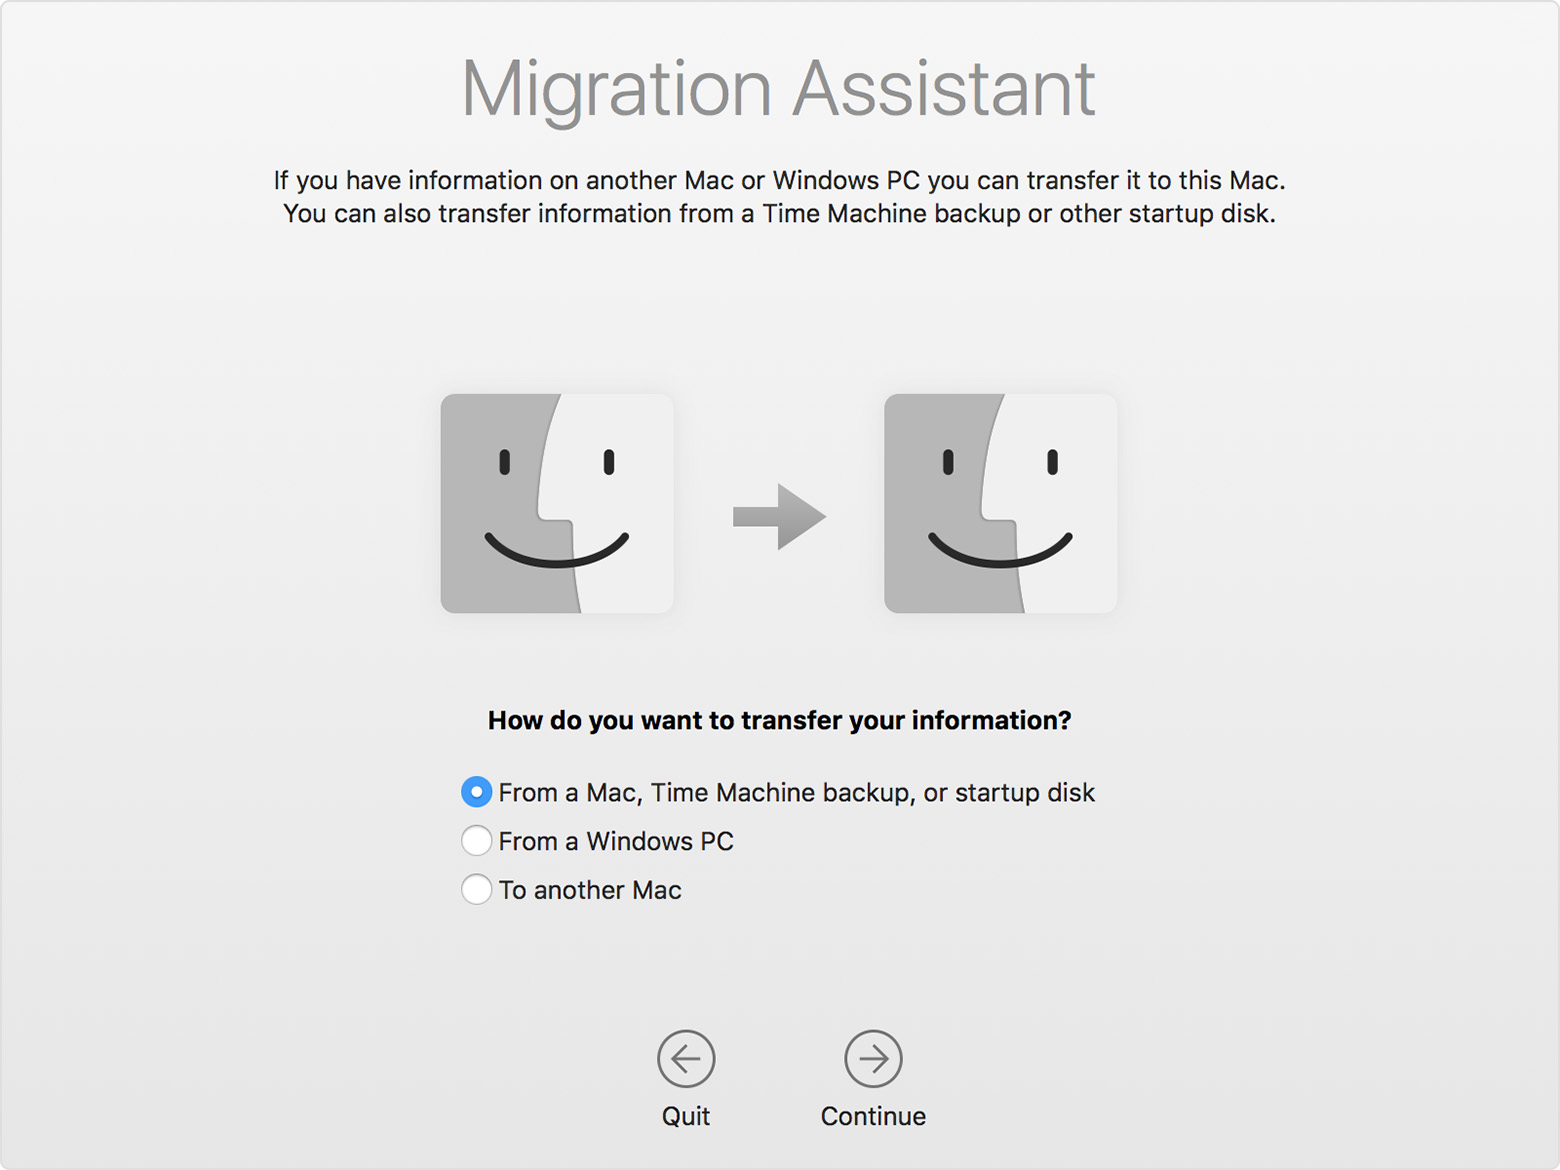This screenshot has width=1560, height=1170.
Task: Click the 'Migration Assistant' title
Action: tap(779, 90)
